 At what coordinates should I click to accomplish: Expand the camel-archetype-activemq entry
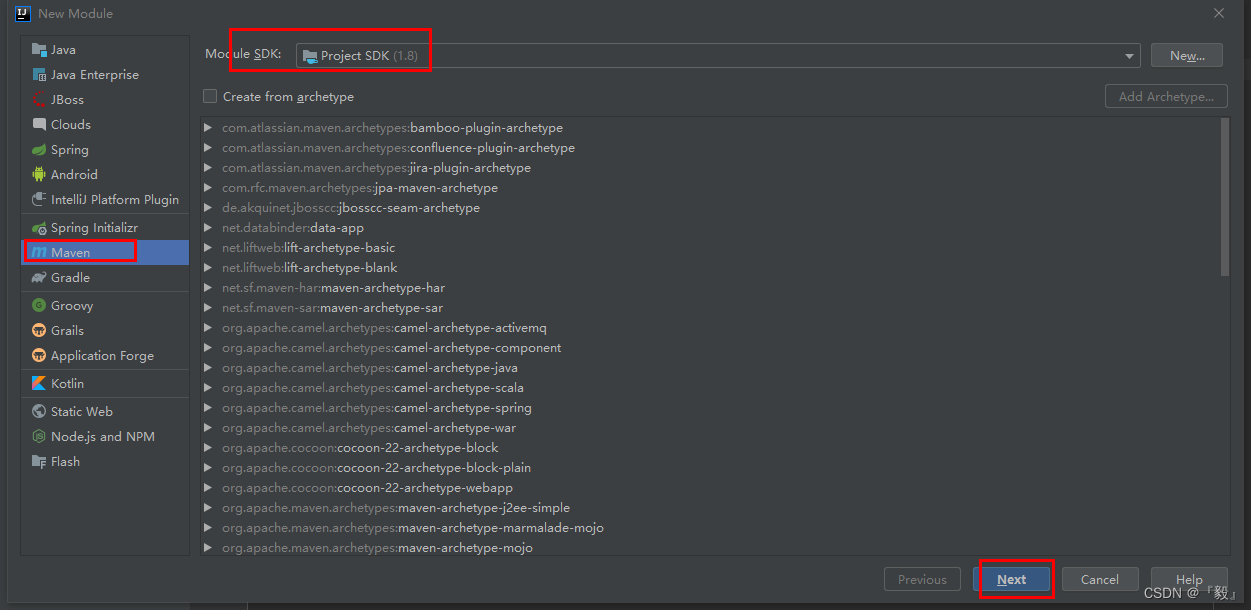tap(208, 328)
